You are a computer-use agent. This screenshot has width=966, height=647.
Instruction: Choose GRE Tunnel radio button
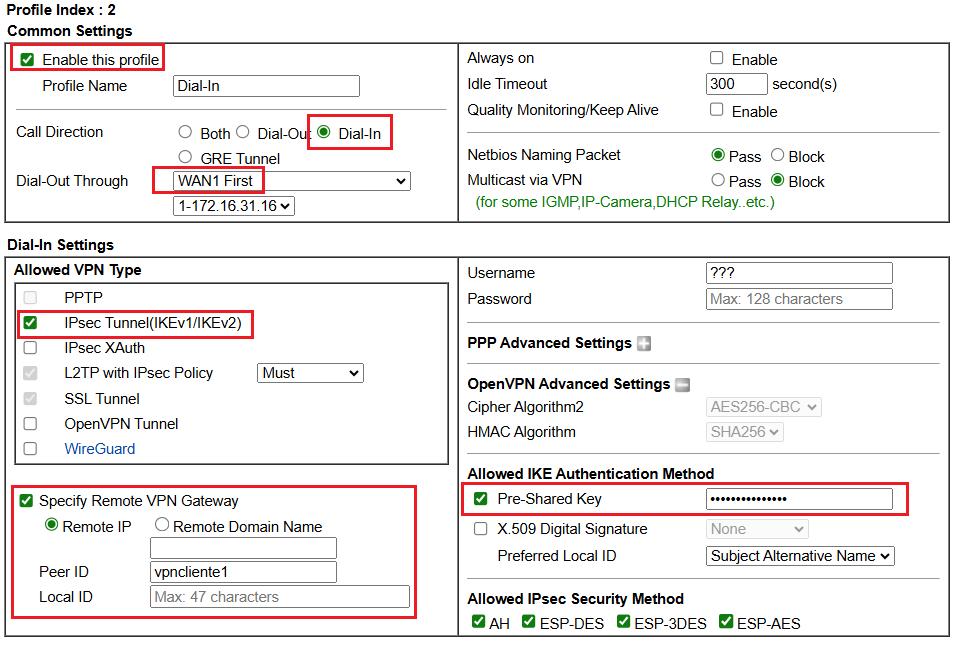point(185,157)
